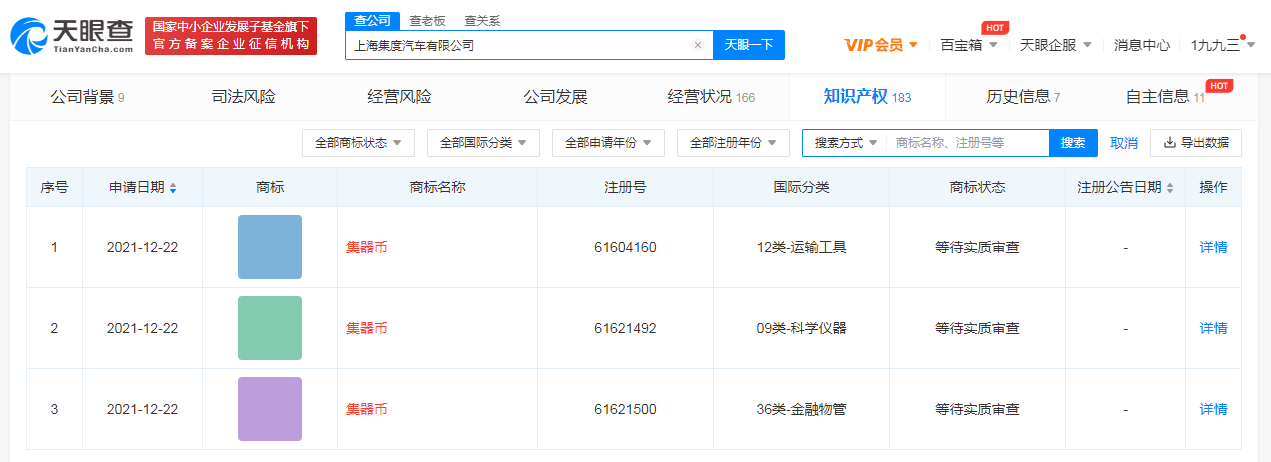Click the 等待实质审查 status in row 1

tap(977, 247)
